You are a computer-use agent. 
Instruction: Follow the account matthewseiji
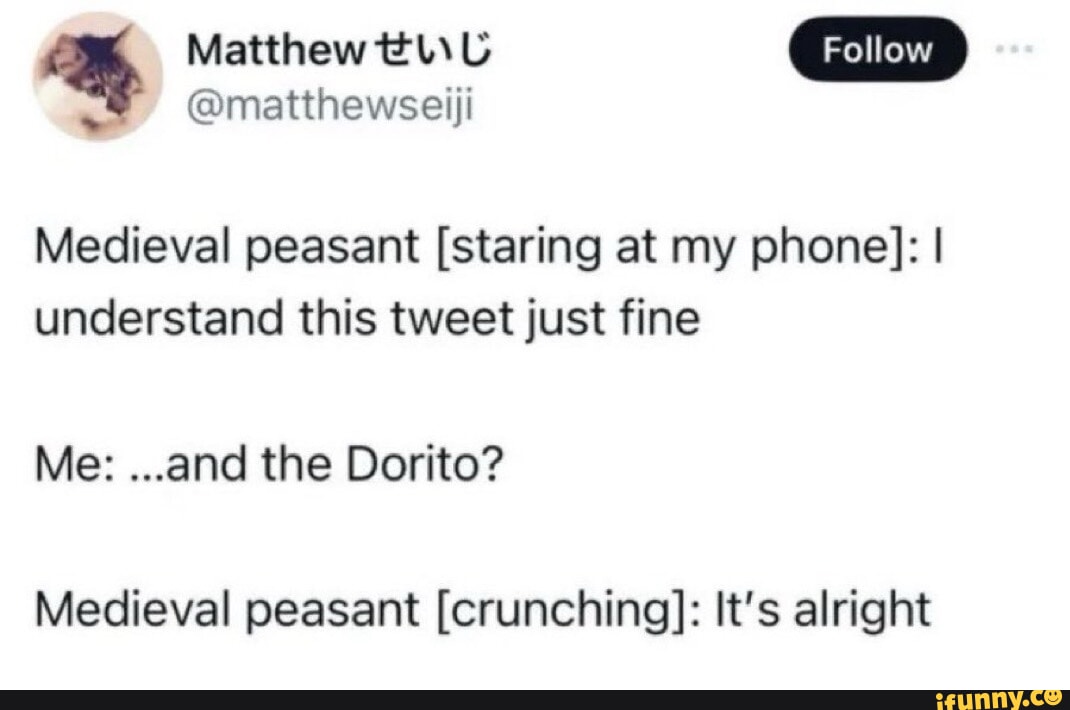(877, 51)
